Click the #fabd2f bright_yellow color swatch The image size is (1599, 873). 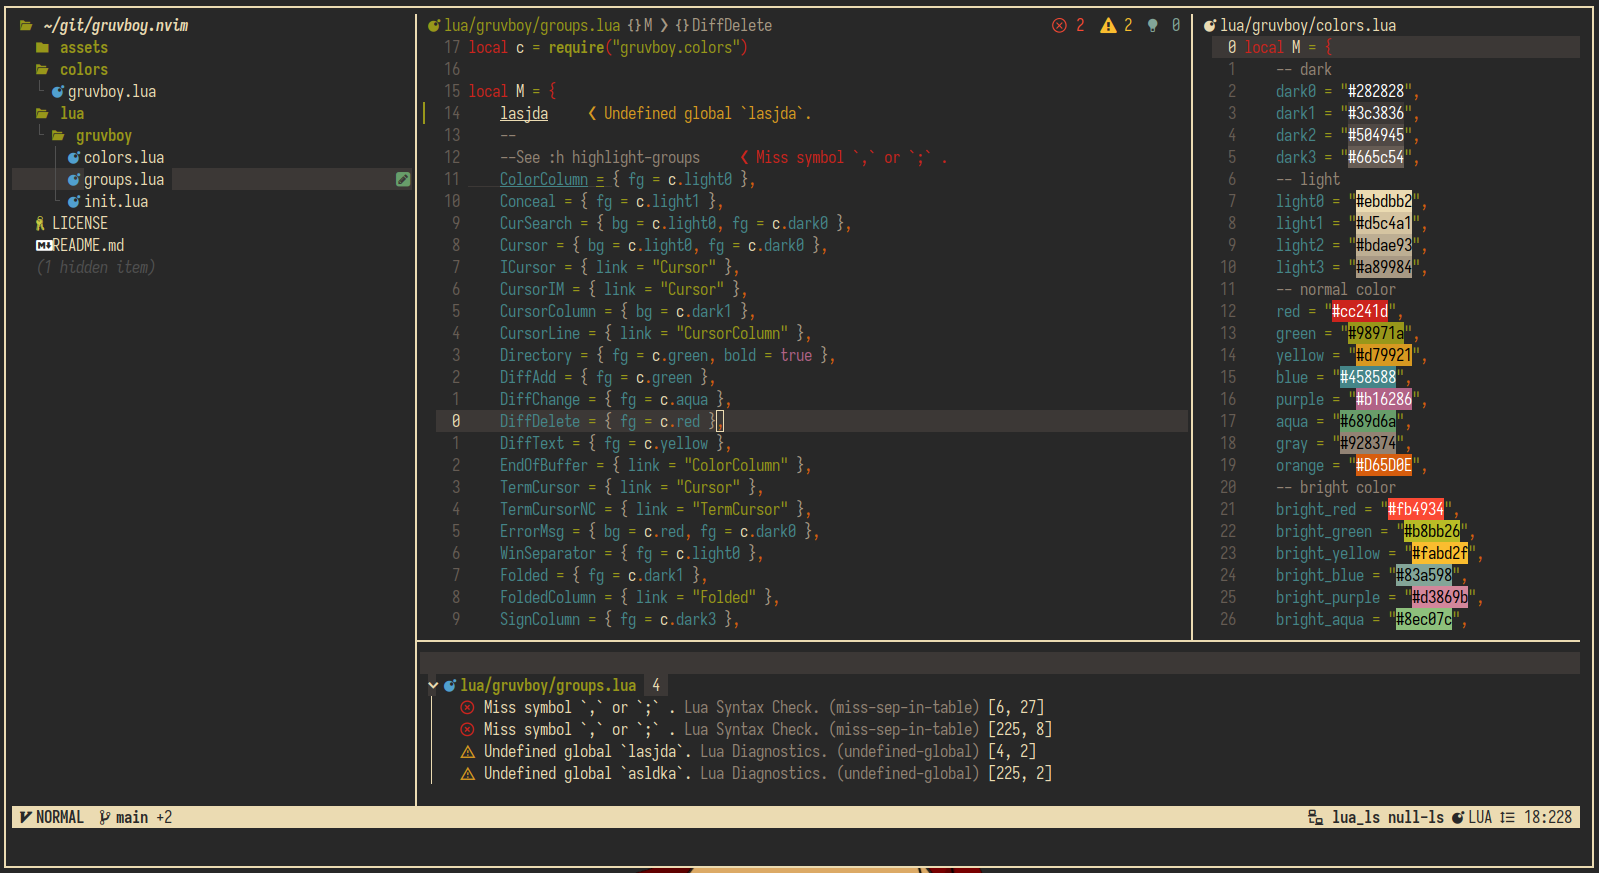tap(1440, 554)
